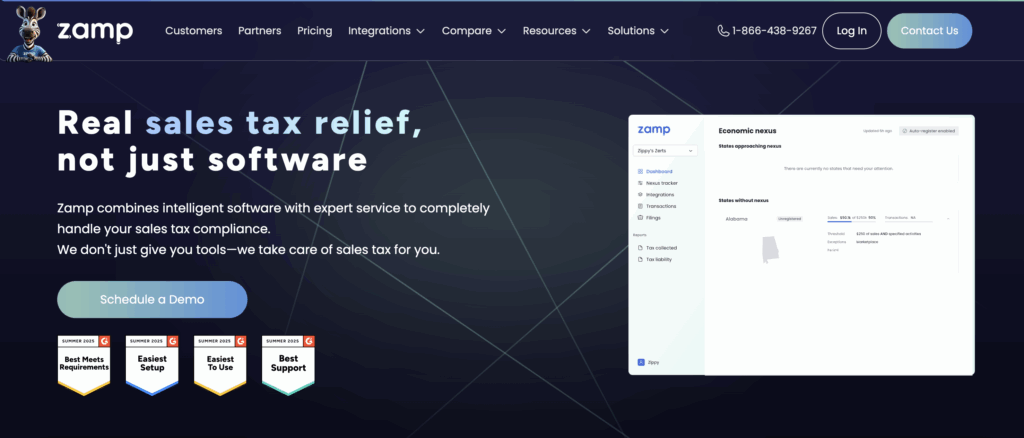Screen dimensions: 1024x438
Task: Click the Best Meets Requirements G2 badge
Action: 84,366
